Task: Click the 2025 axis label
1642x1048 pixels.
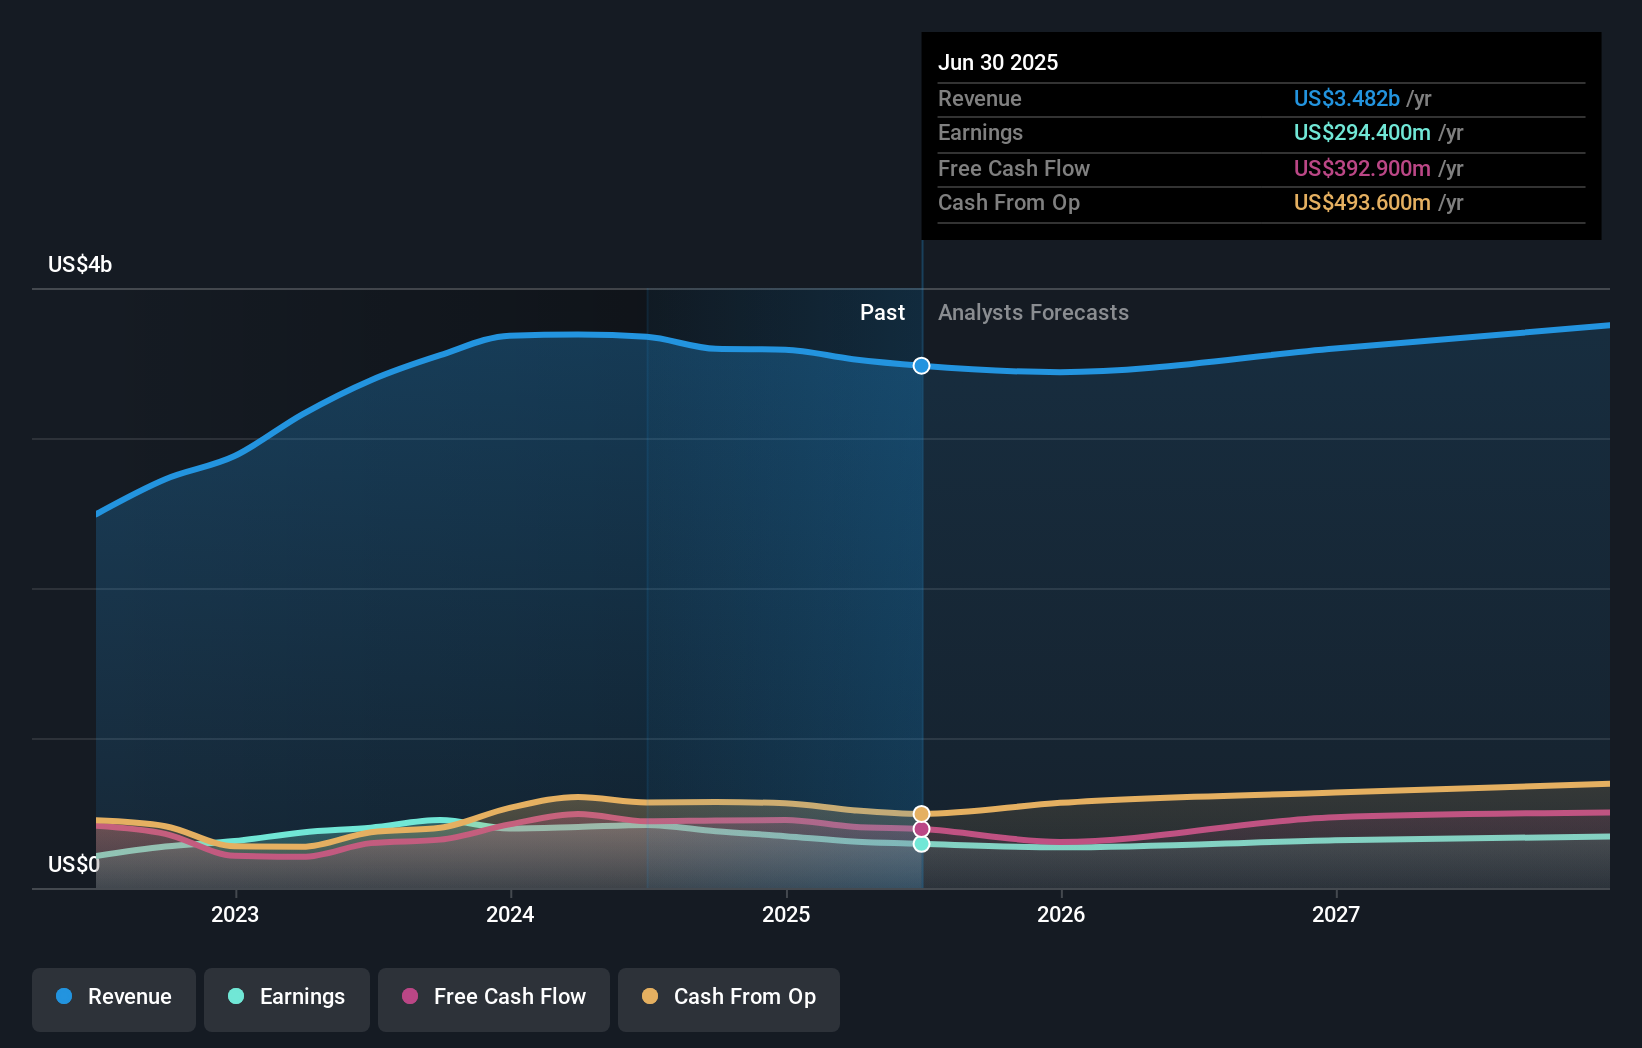Action: pyautogui.click(x=786, y=914)
